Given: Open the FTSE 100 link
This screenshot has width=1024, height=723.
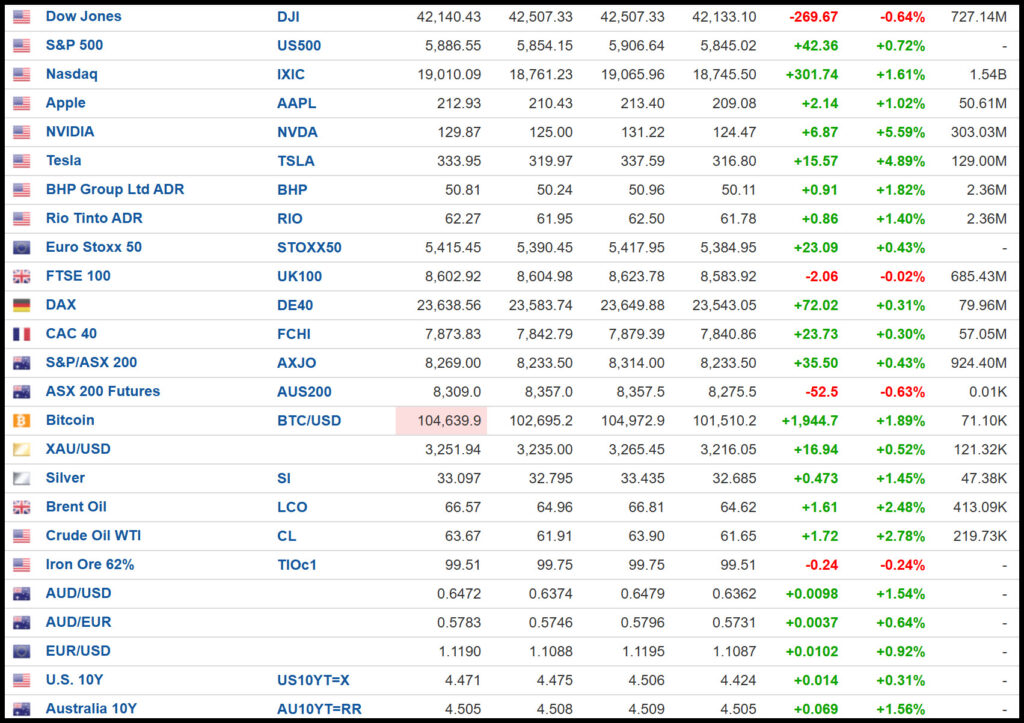Looking at the screenshot, I should 78,276.
